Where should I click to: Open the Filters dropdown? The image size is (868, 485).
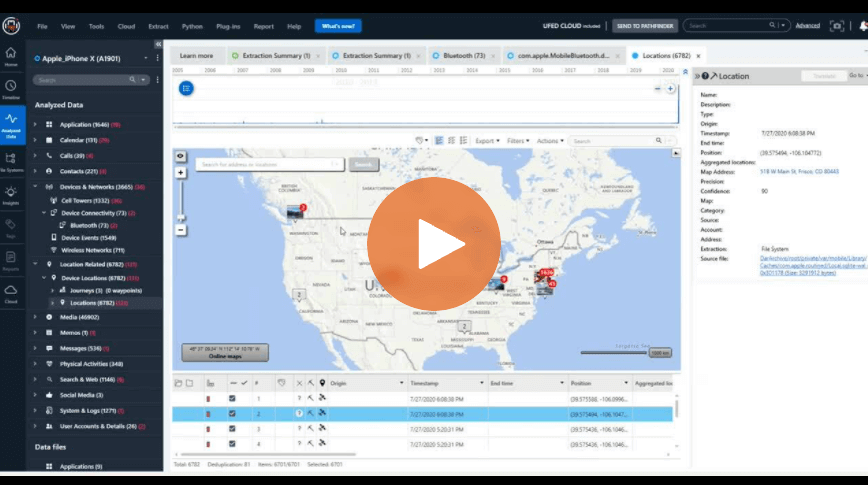click(518, 141)
